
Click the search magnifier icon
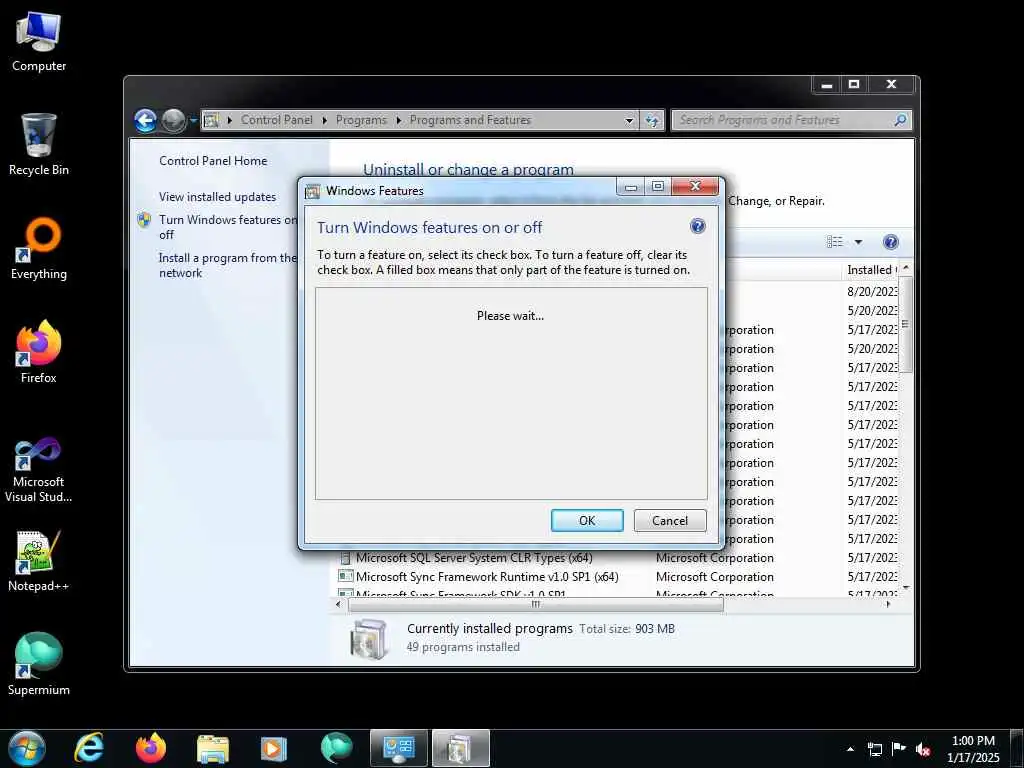(901, 120)
